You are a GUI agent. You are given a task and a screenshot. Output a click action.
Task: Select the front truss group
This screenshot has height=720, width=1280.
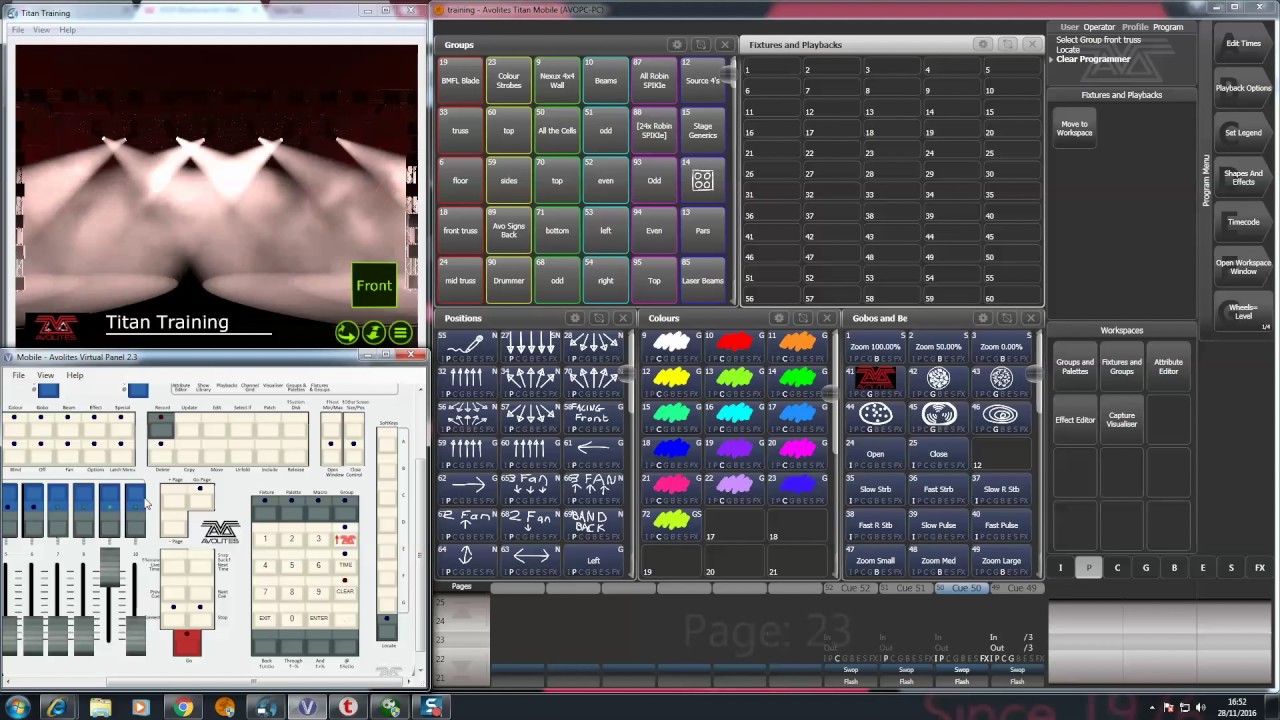tap(460, 230)
